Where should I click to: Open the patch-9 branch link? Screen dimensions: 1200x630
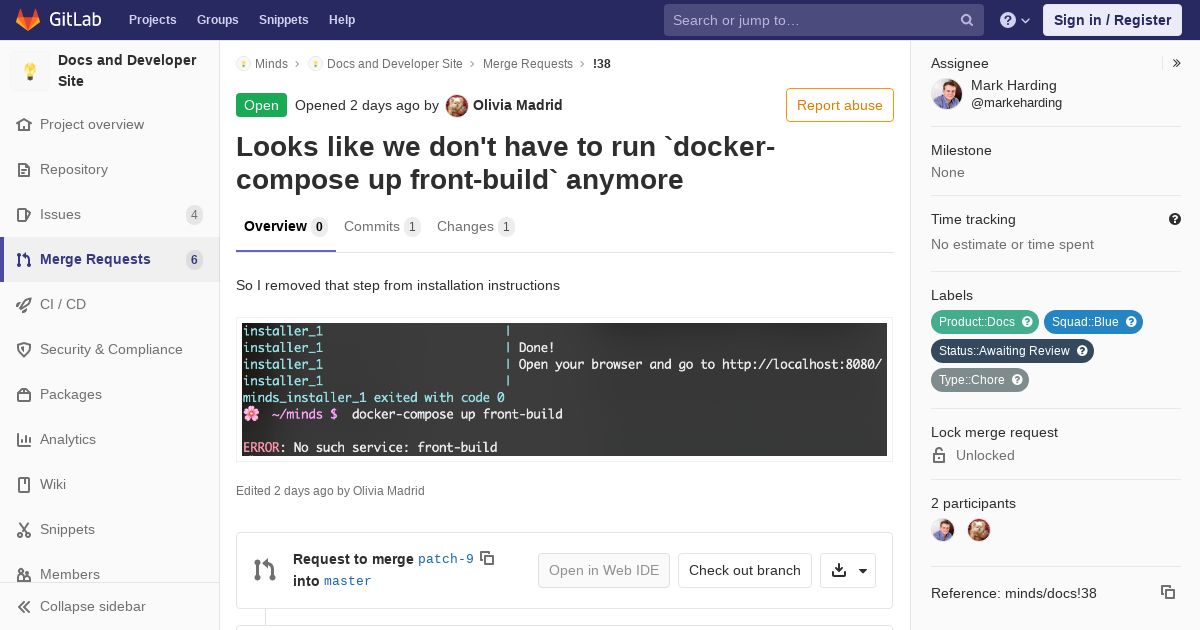point(446,559)
